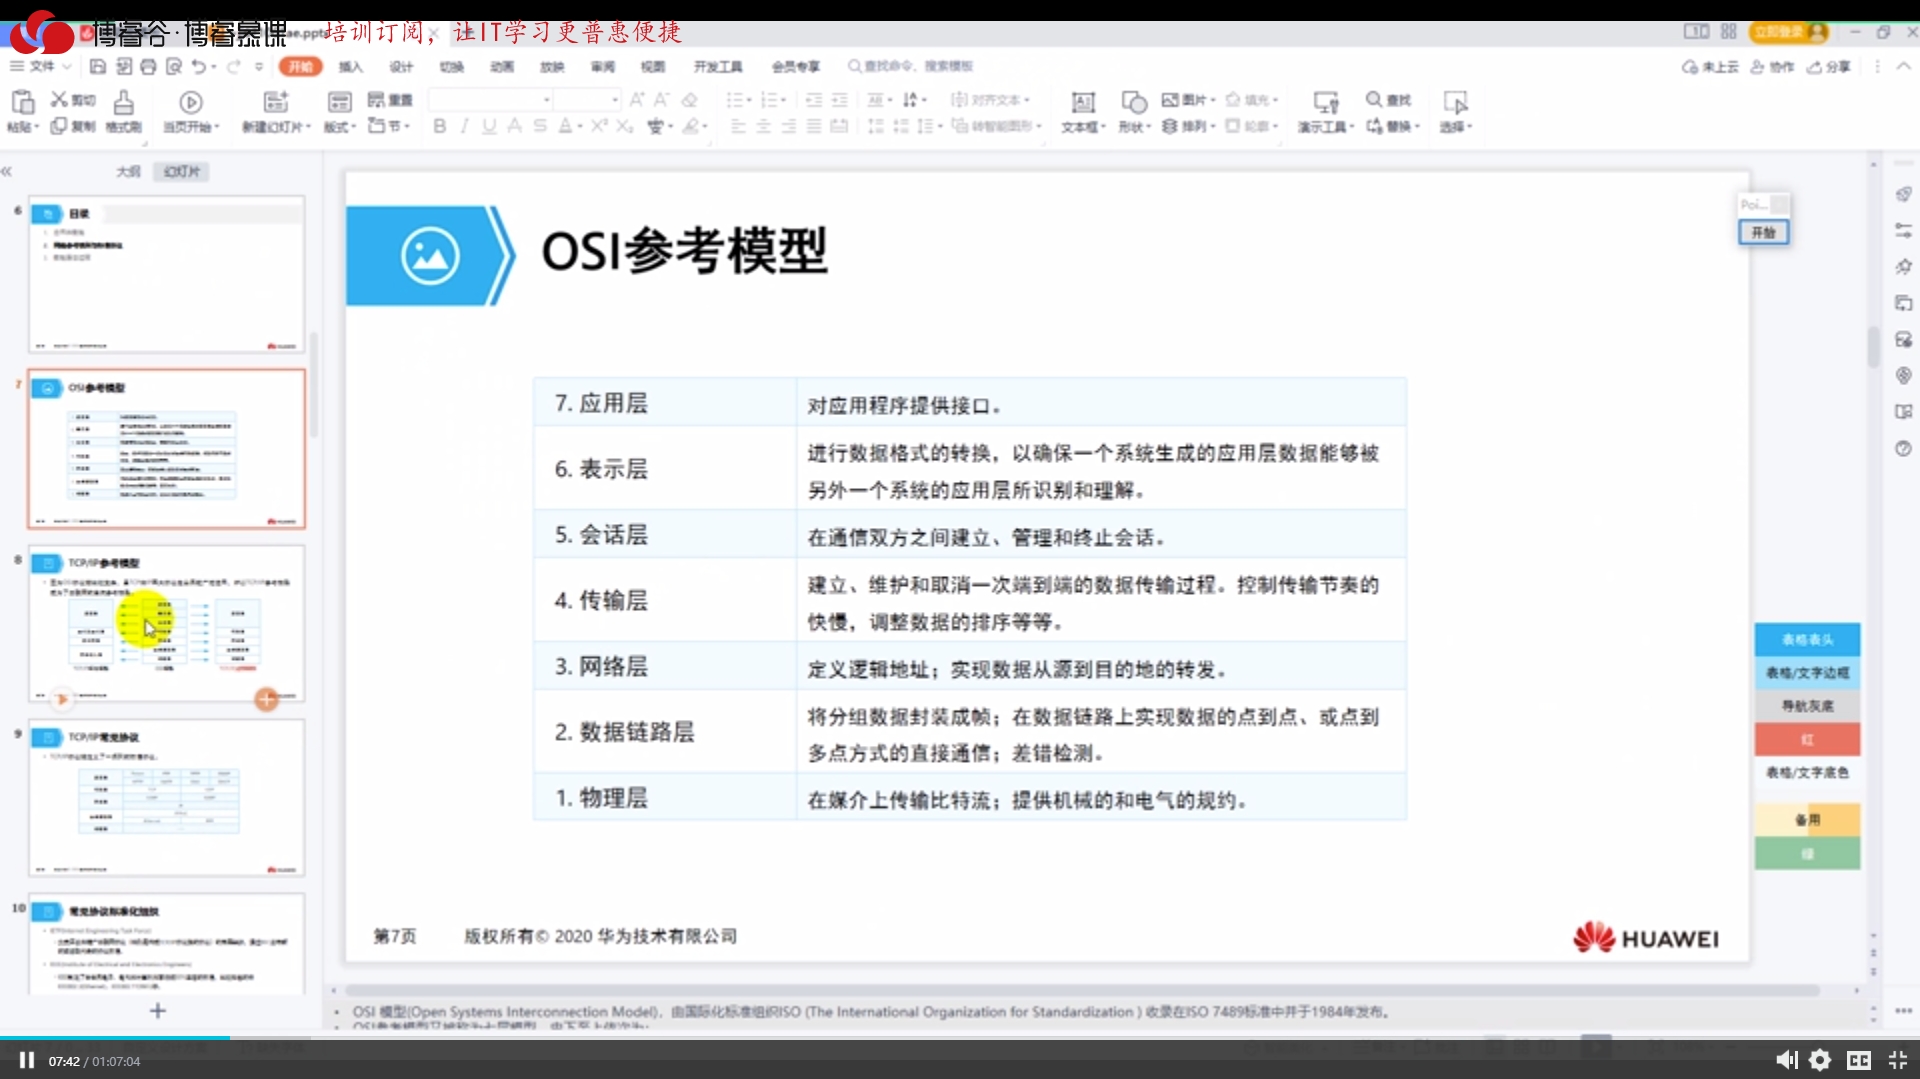Image resolution: width=1920 pixels, height=1079 pixels.
Task: Click the New Slide icon
Action: pyautogui.click(x=275, y=102)
